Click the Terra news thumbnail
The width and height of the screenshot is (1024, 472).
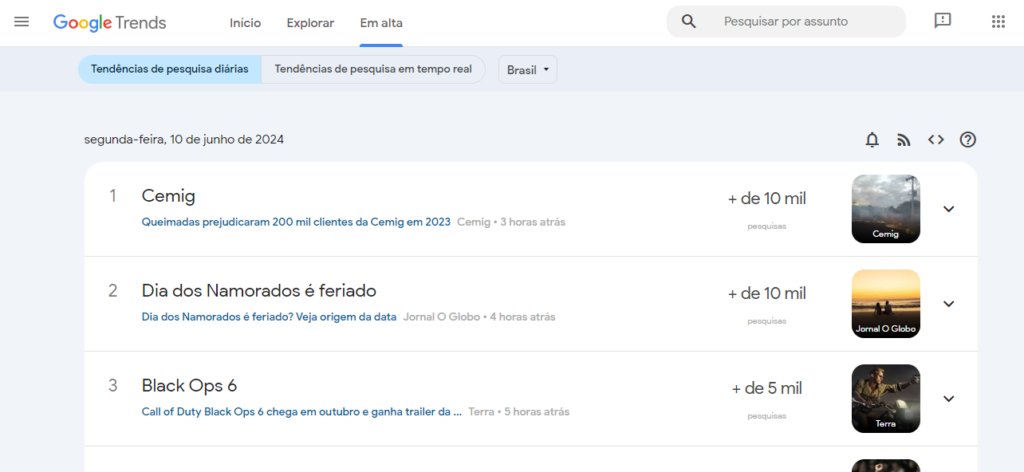coord(886,398)
